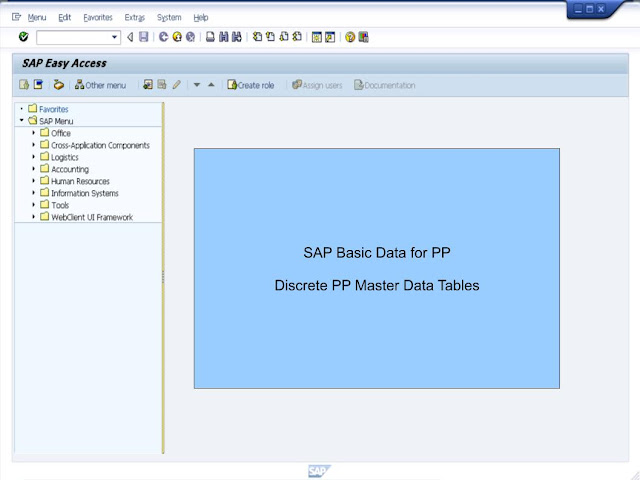Image resolution: width=640 pixels, height=480 pixels.
Task: Click the Save diskette icon
Action: tap(144, 37)
